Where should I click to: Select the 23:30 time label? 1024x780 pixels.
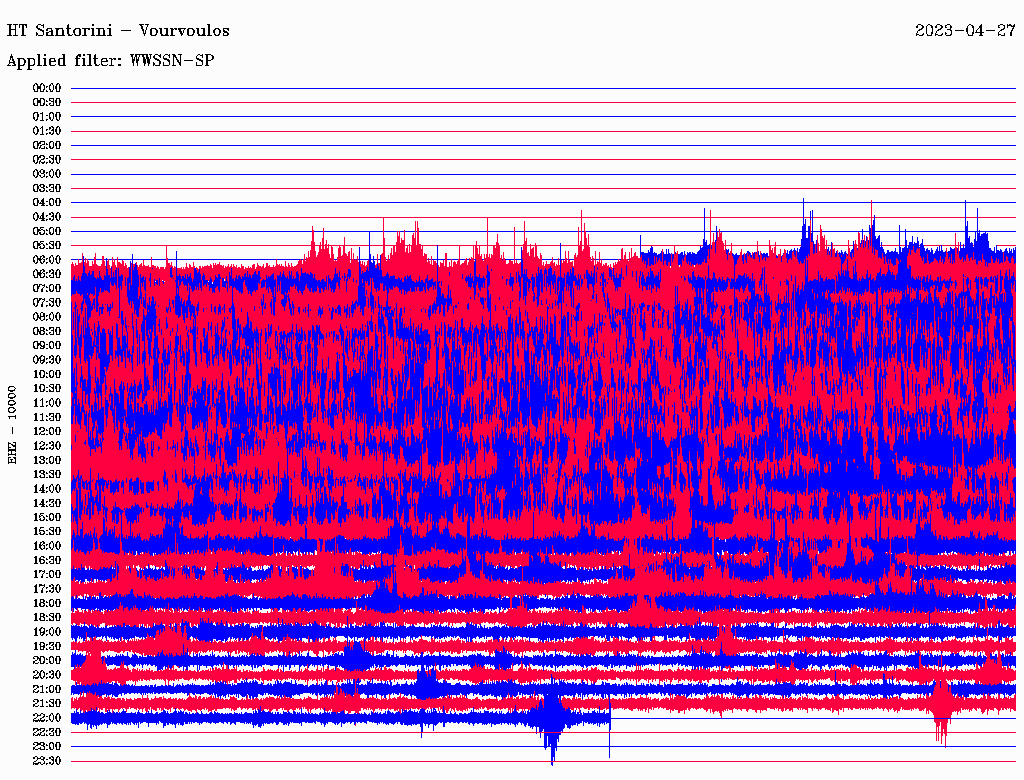click(x=47, y=760)
